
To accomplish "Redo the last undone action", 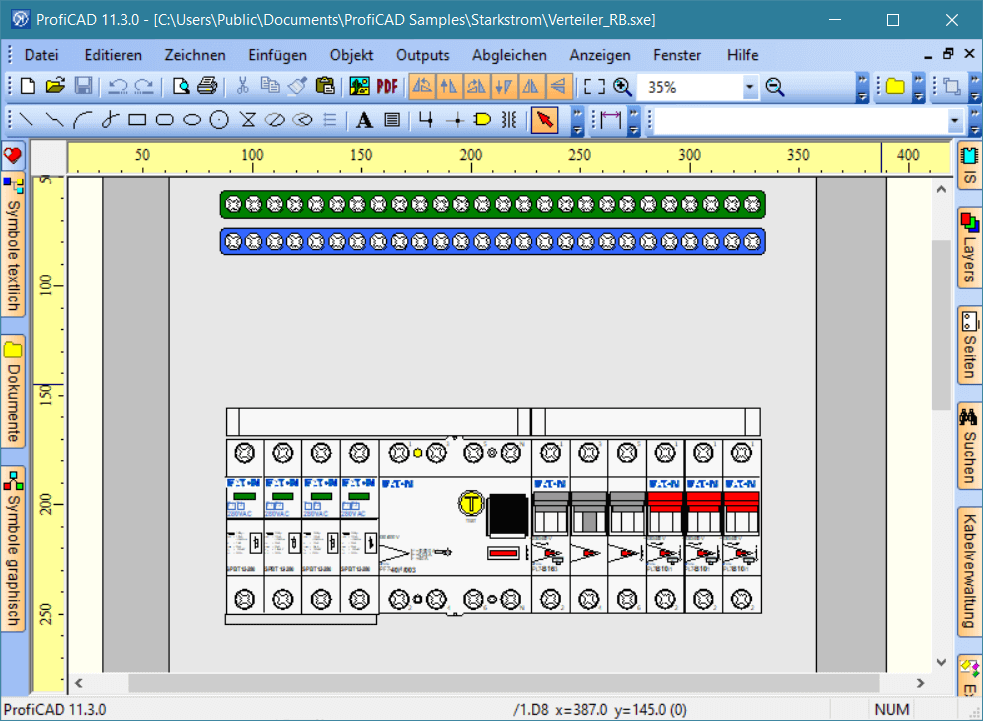I will click(x=144, y=86).
